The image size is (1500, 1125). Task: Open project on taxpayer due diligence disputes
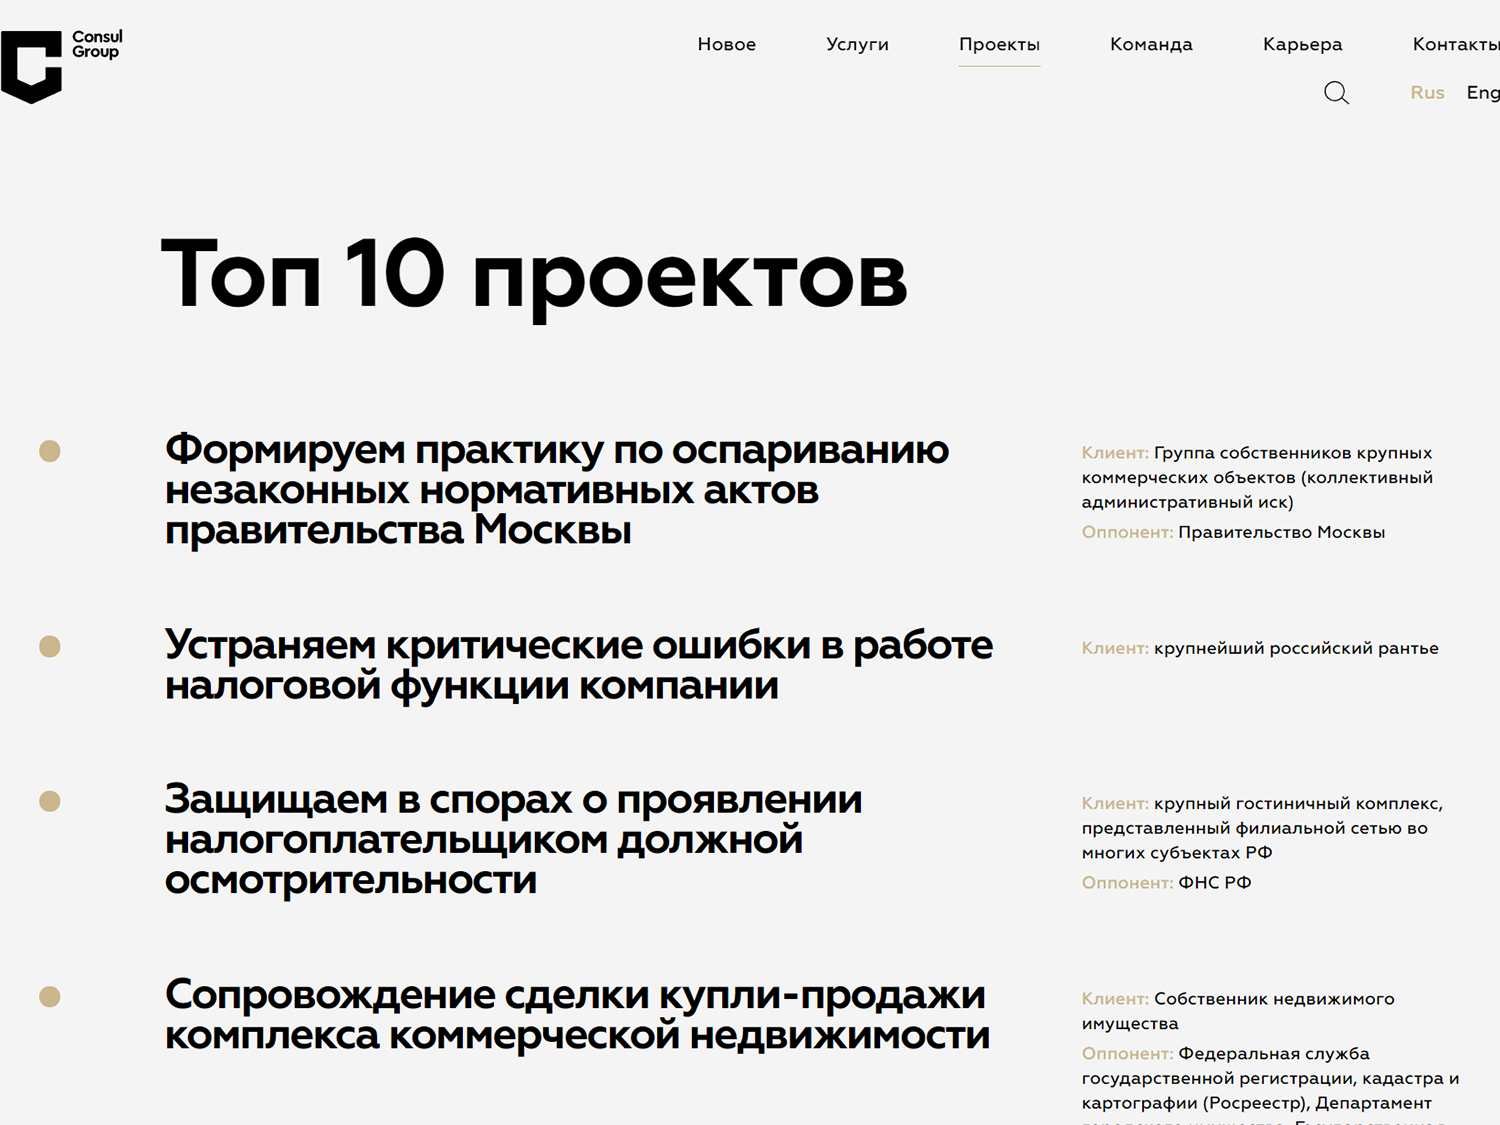tap(513, 839)
